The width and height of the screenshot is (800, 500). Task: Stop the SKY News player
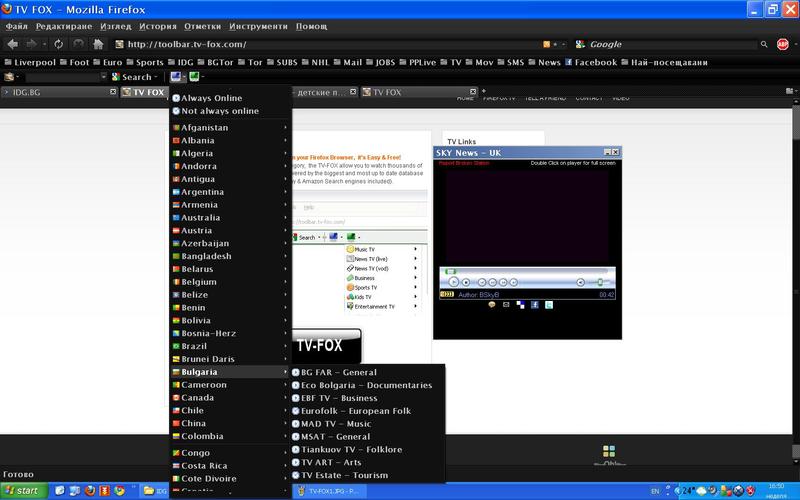pyautogui.click(x=466, y=282)
